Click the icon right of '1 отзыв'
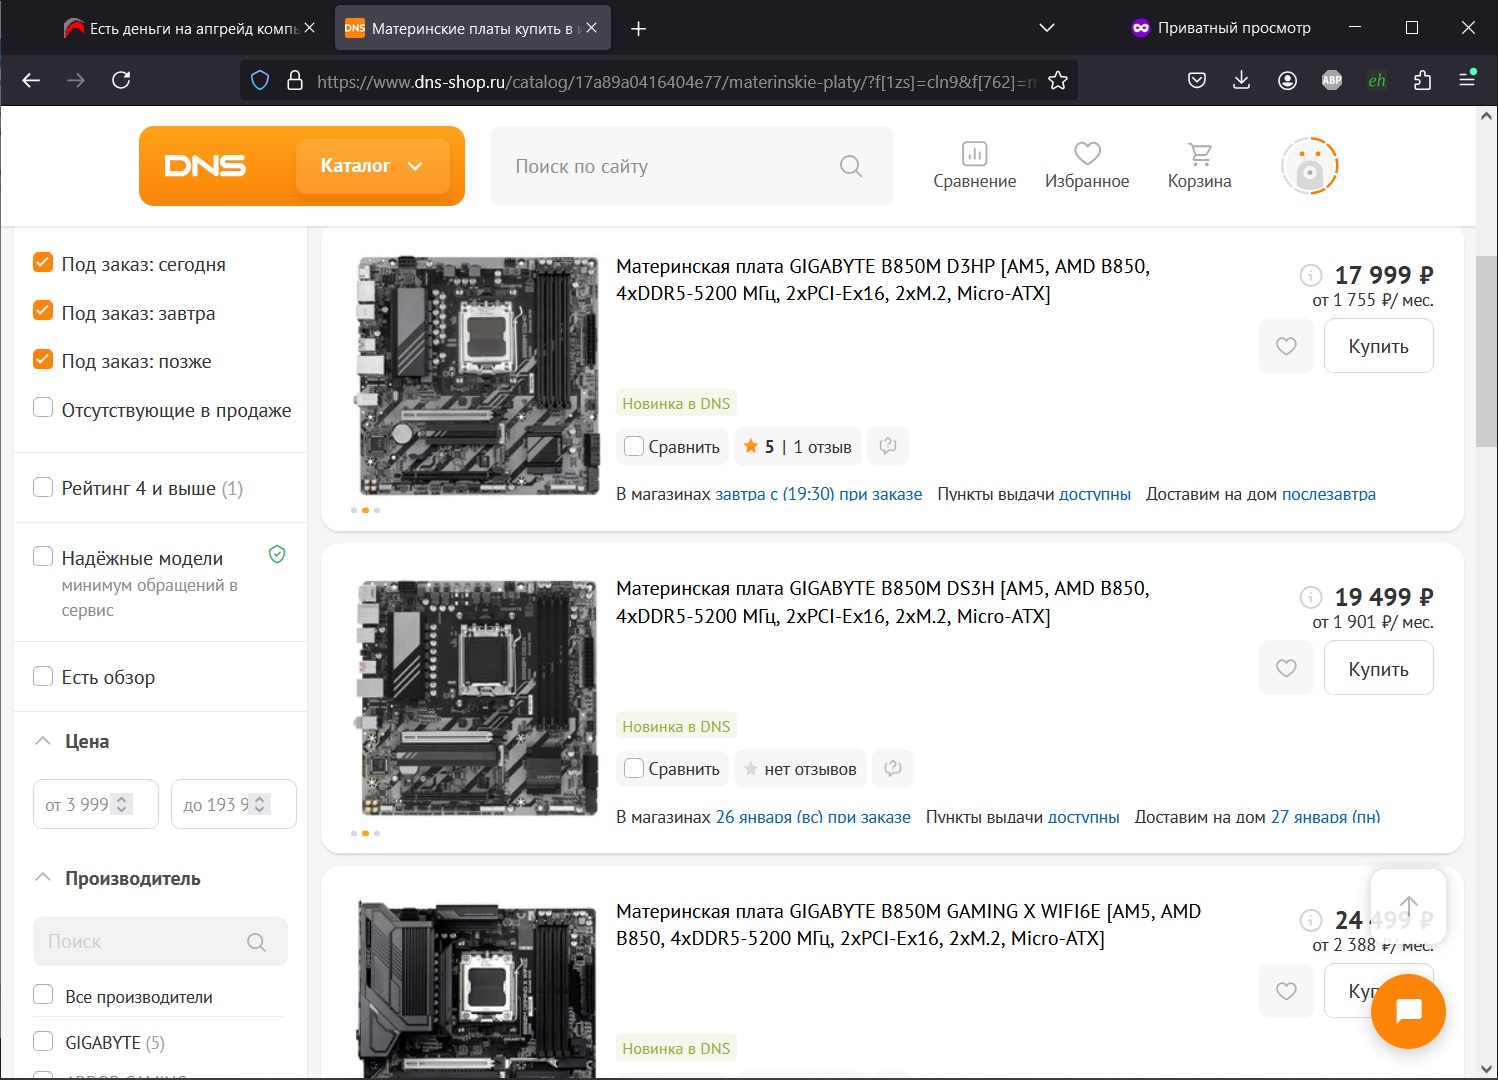 (888, 446)
